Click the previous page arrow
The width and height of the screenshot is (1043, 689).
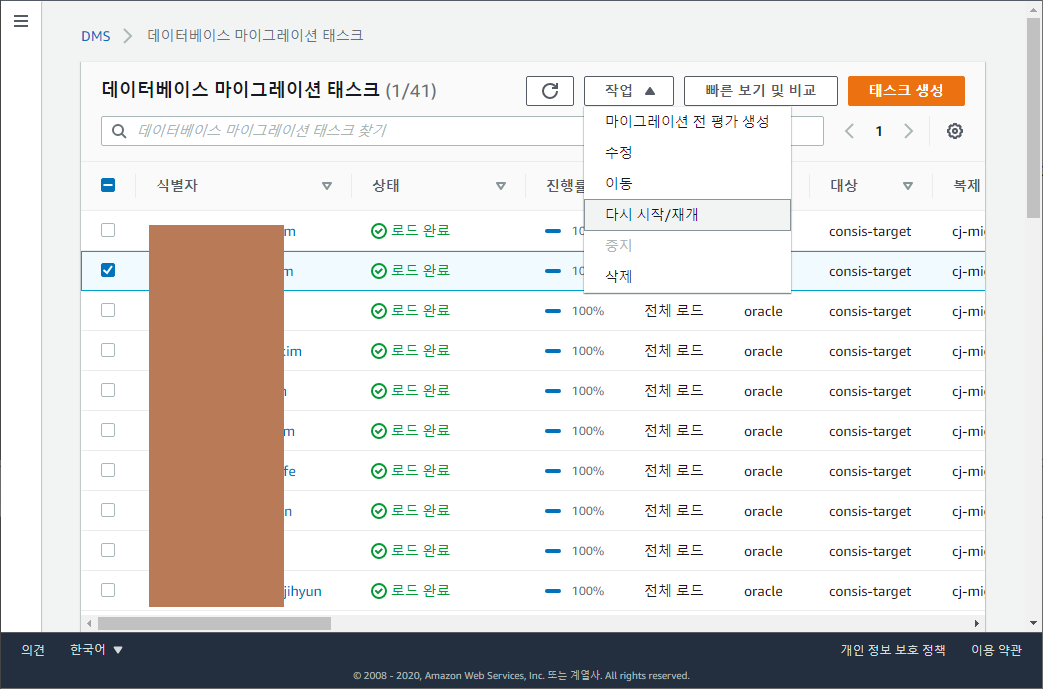pos(849,130)
